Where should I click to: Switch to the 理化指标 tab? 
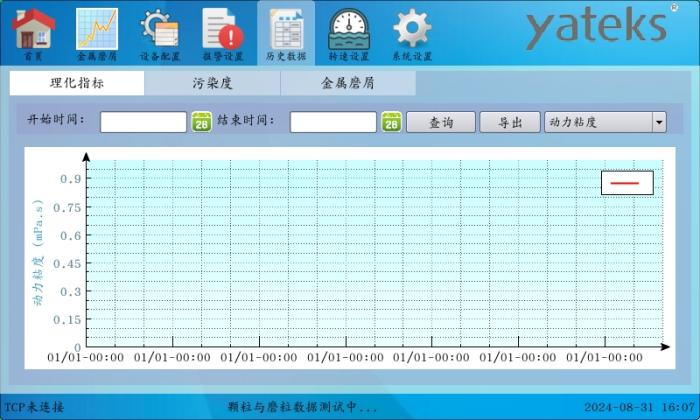coord(77,84)
